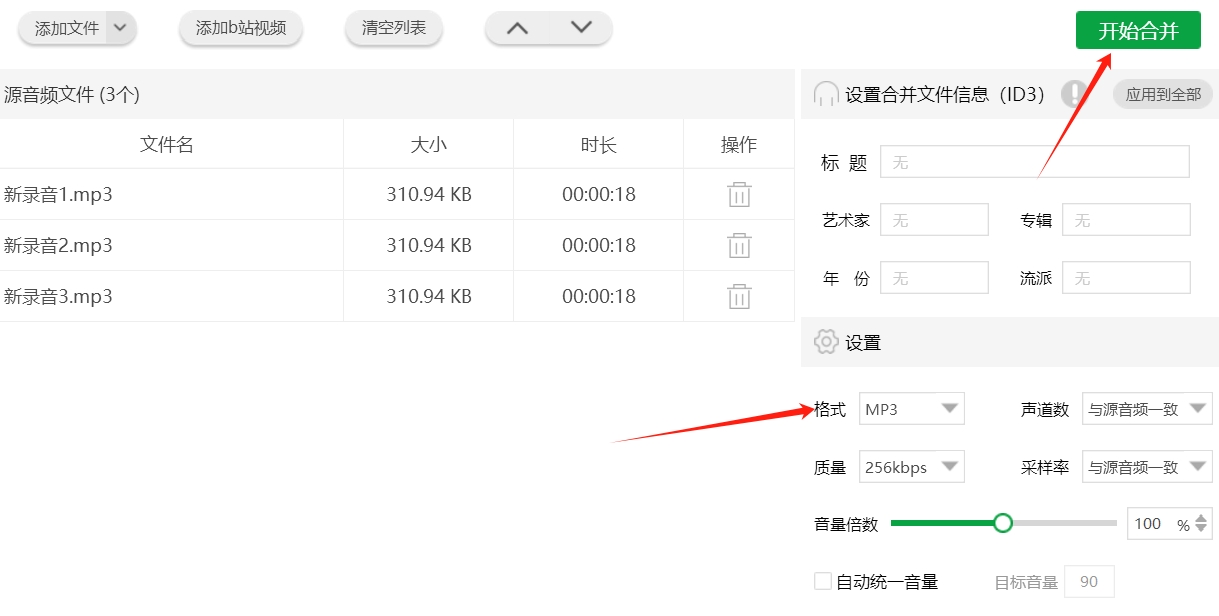Click the volume percent stepper arrows
Image resolution: width=1219 pixels, height=616 pixels.
tap(1201, 523)
